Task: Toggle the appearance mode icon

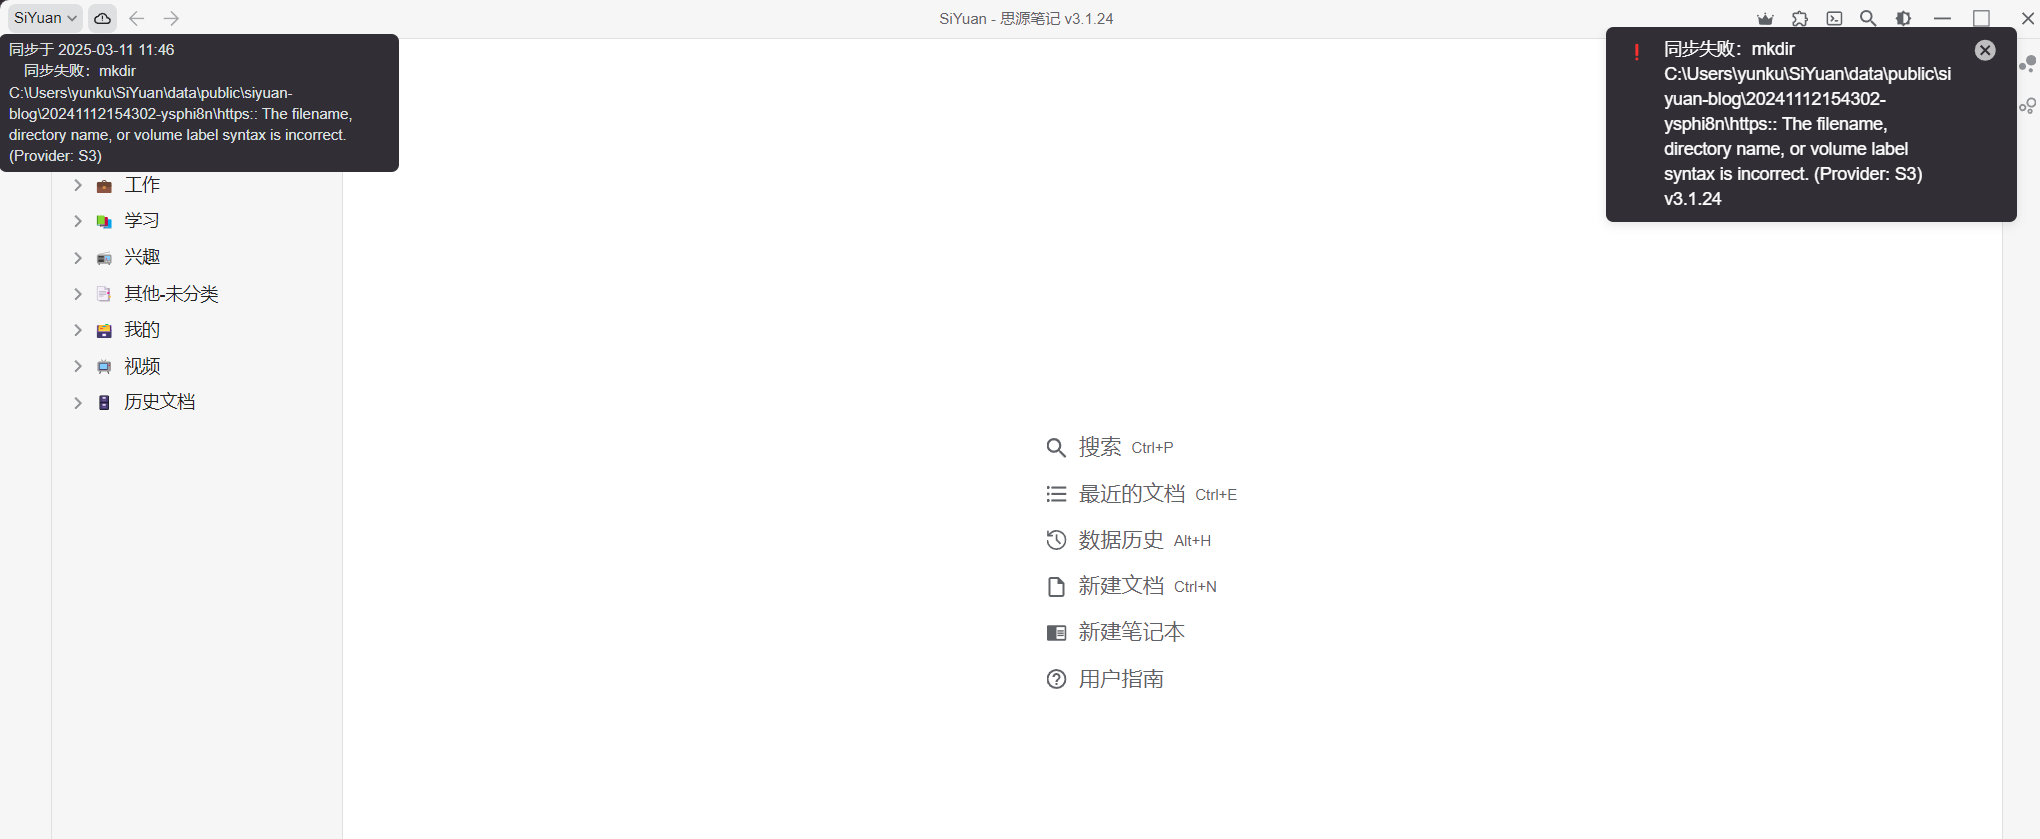Action: tap(1903, 19)
